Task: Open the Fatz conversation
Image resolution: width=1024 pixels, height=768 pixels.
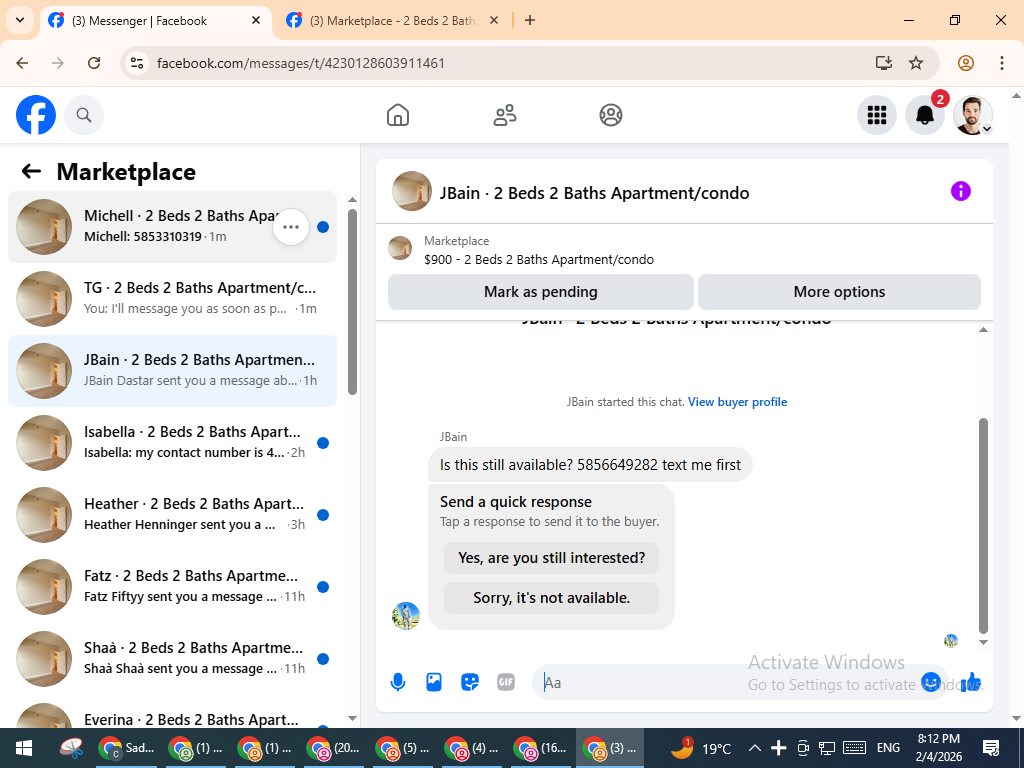Action: pyautogui.click(x=172, y=586)
